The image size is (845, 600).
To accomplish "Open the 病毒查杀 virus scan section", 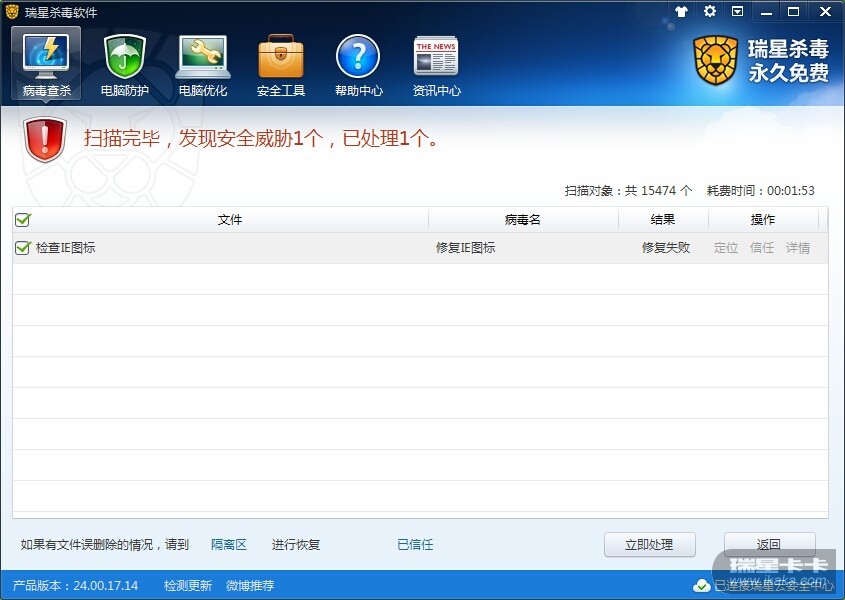I will [46, 64].
